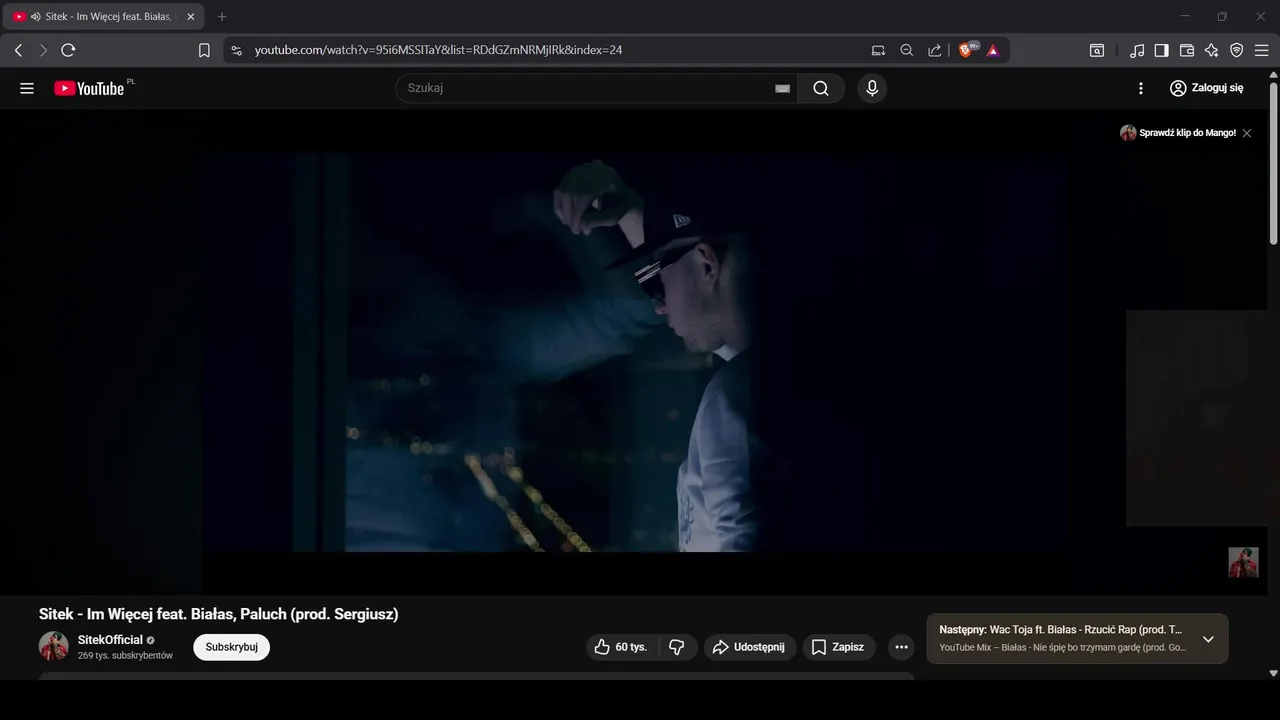Open the YouTube guide hamburger menu
Viewport: 1280px width, 720px height.
27,88
